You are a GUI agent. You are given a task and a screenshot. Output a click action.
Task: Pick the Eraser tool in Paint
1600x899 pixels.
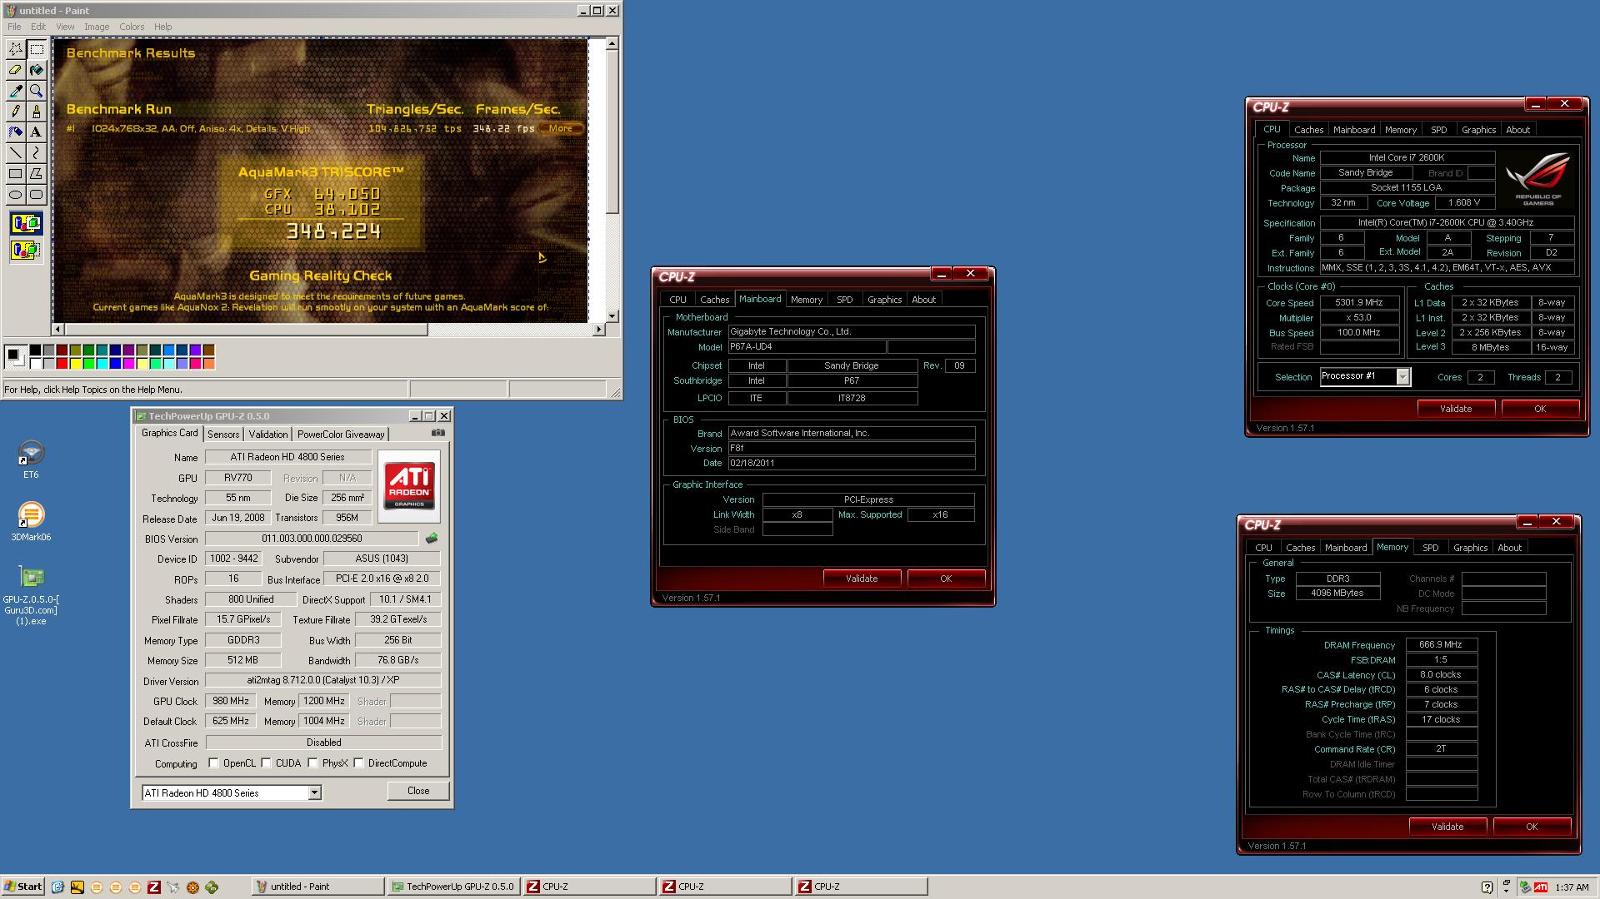point(15,70)
